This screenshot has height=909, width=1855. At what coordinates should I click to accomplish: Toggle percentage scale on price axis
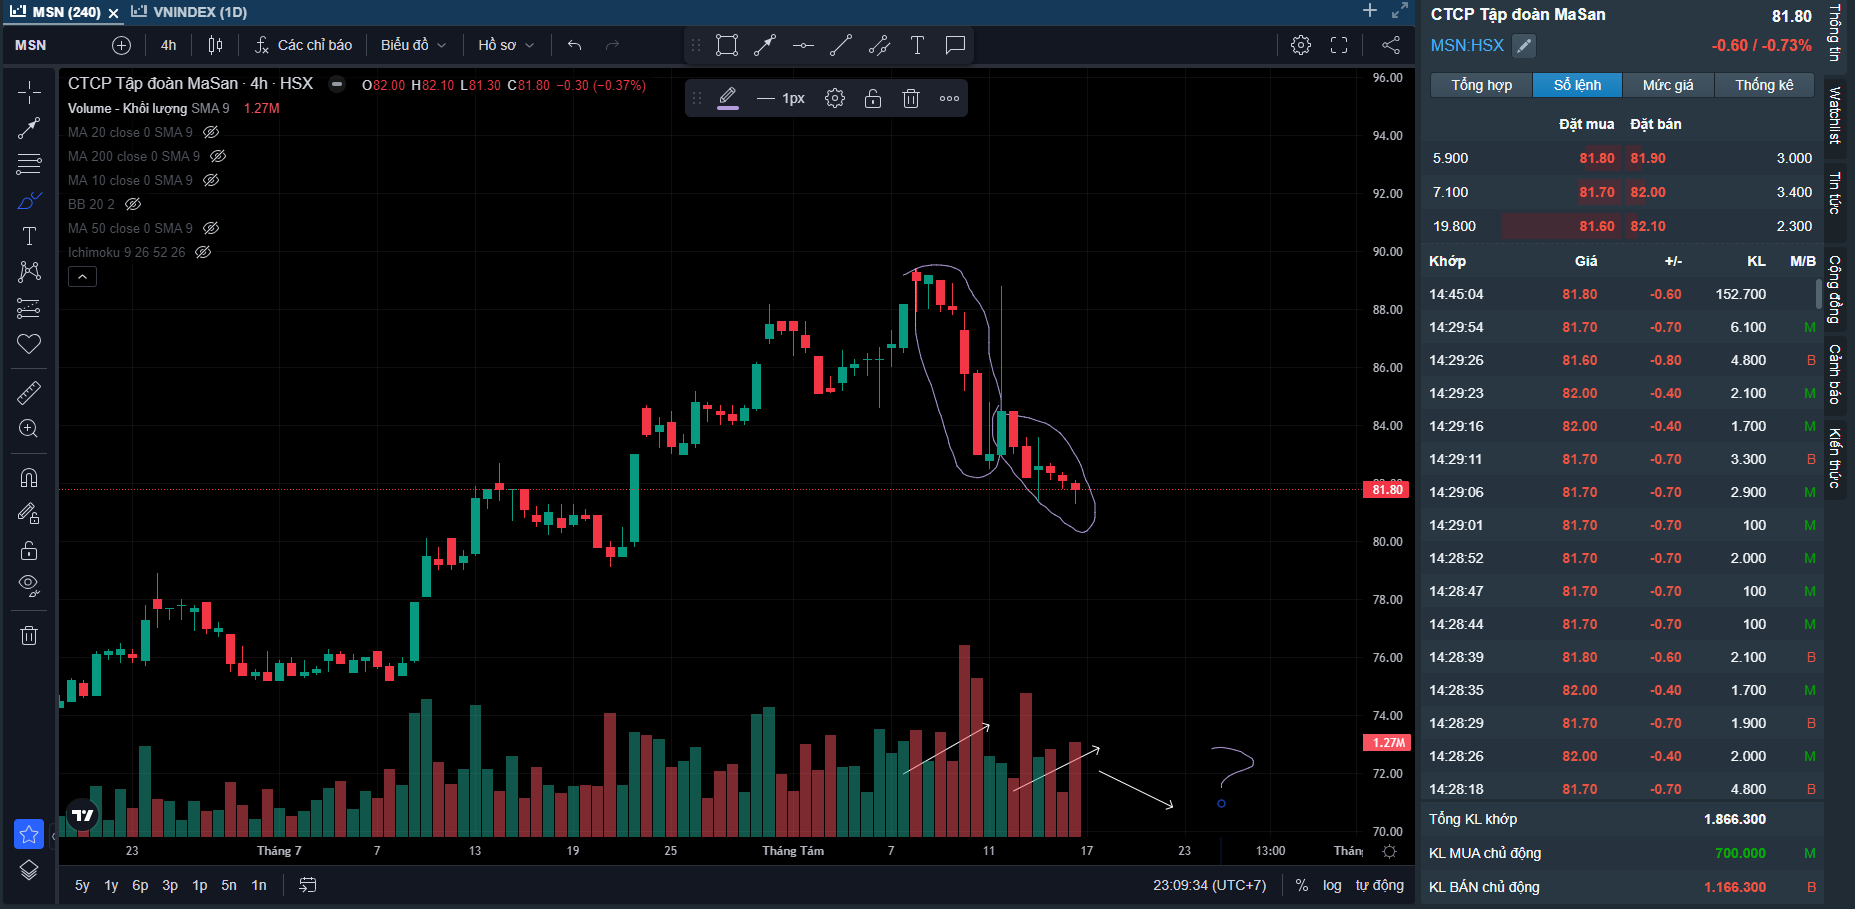(1301, 885)
